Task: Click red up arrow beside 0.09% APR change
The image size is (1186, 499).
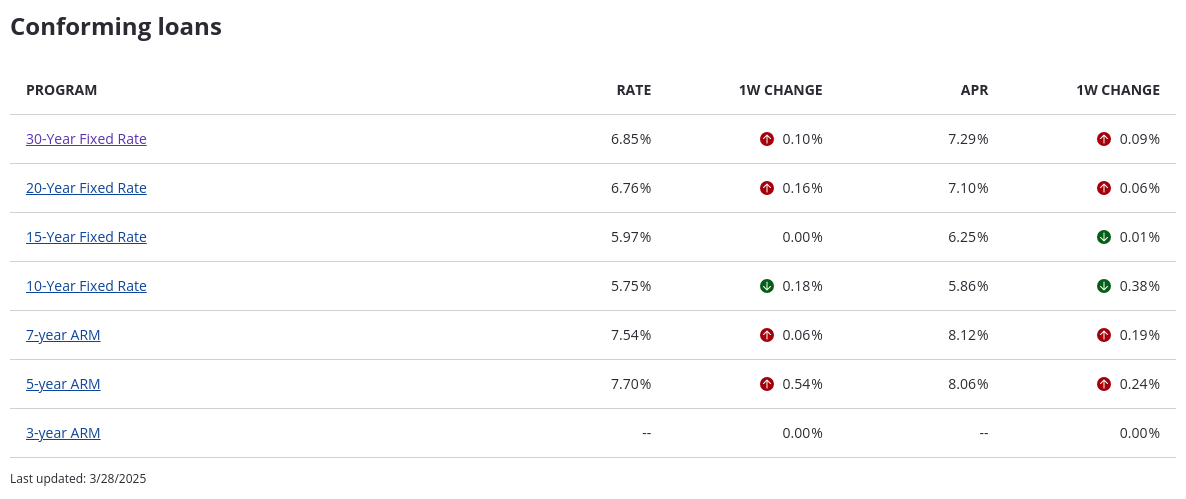Action: [x=1104, y=139]
